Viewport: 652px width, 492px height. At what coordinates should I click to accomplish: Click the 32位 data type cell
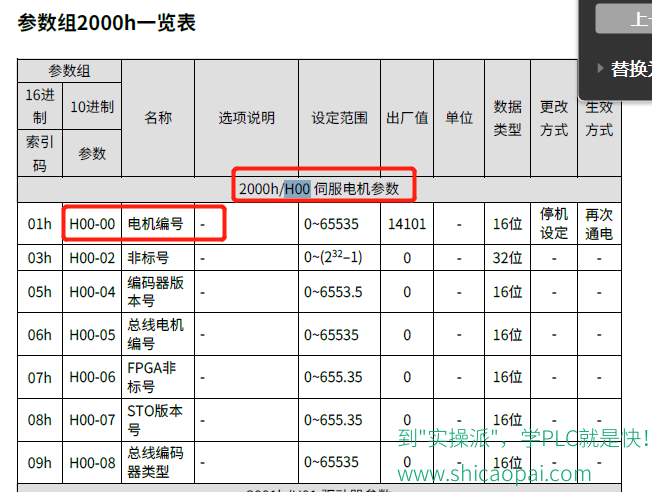coord(507,258)
